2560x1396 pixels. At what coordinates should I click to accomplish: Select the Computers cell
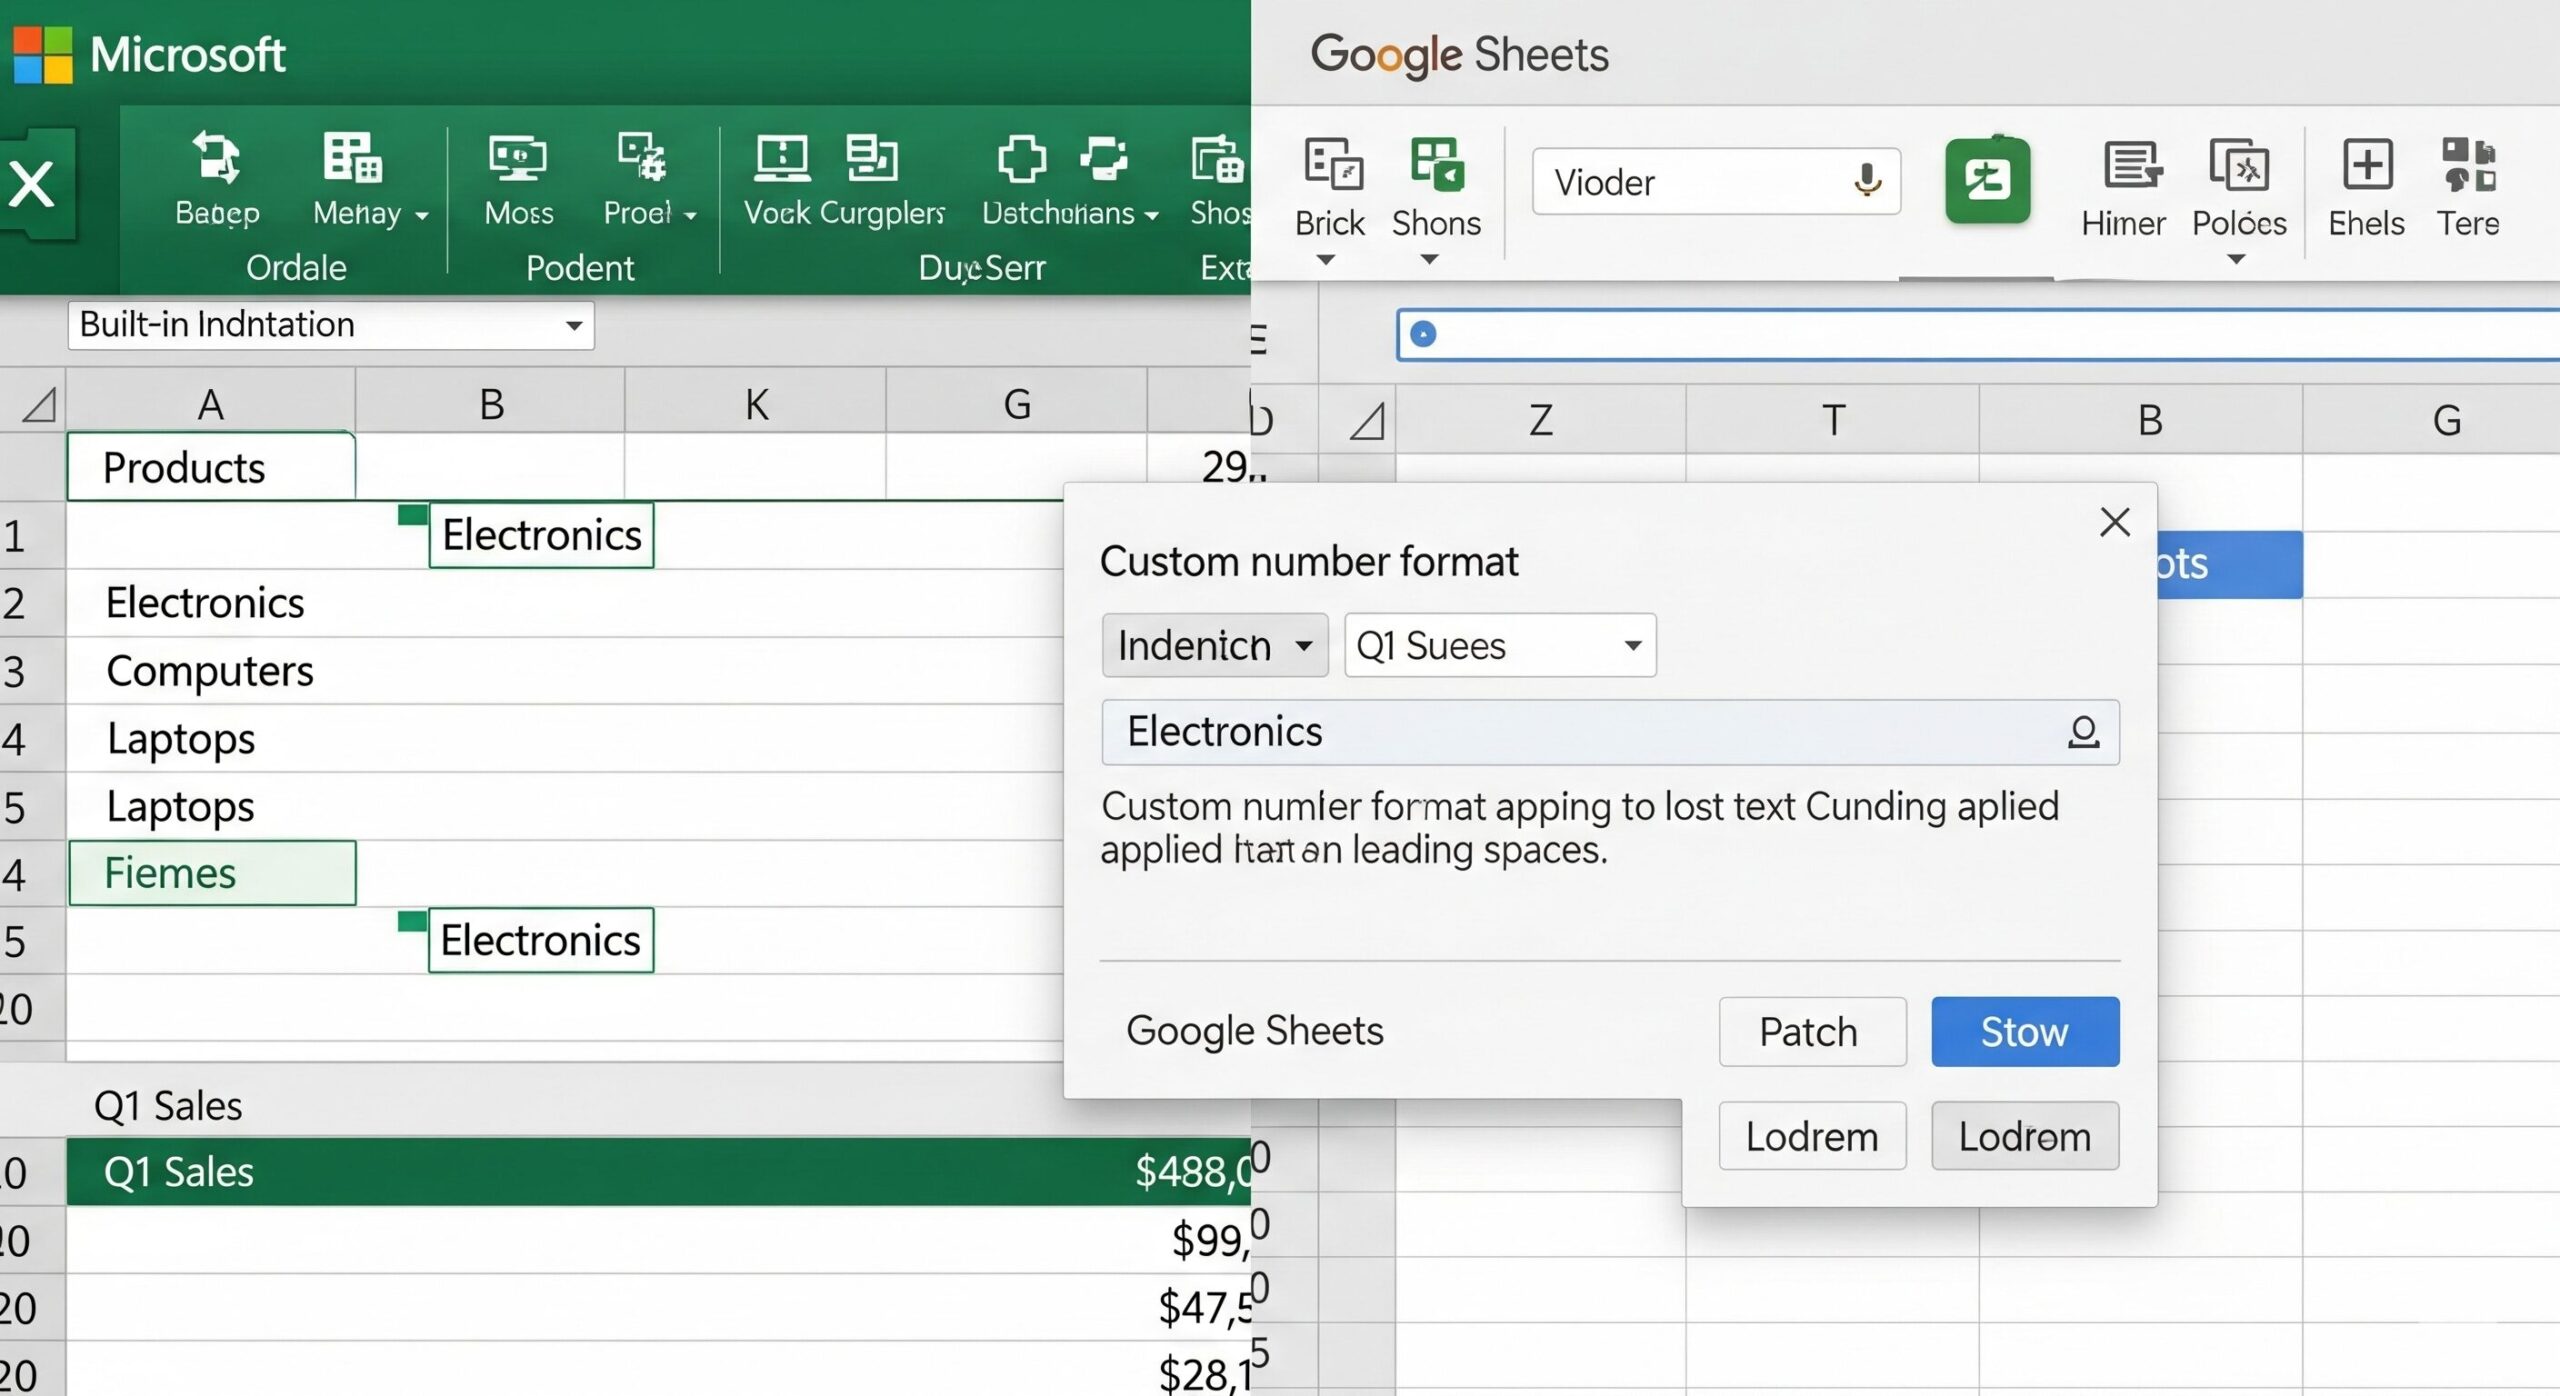coord(211,671)
